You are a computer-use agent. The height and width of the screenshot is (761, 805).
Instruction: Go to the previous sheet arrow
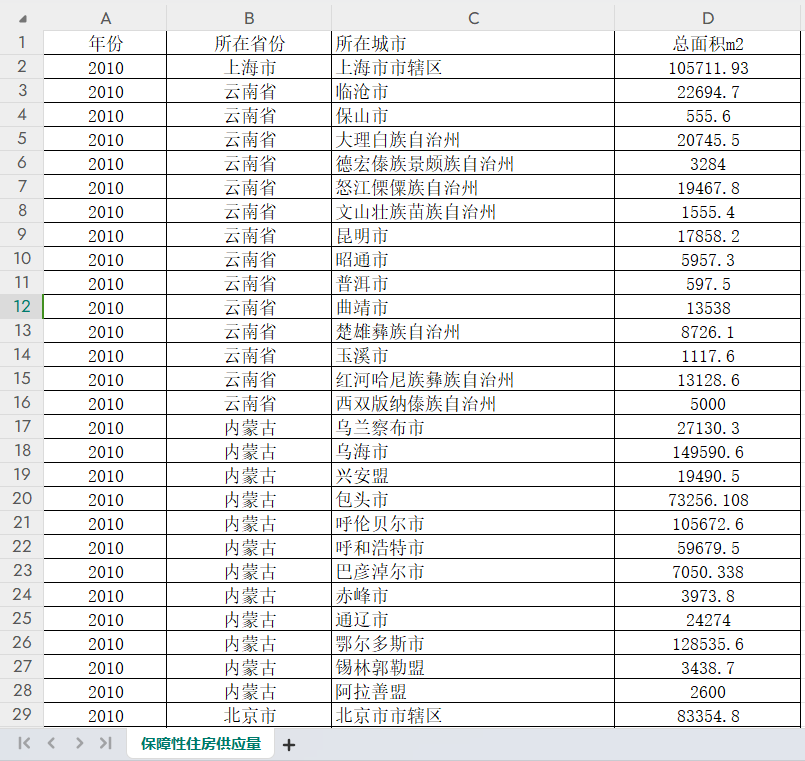[x=52, y=743]
